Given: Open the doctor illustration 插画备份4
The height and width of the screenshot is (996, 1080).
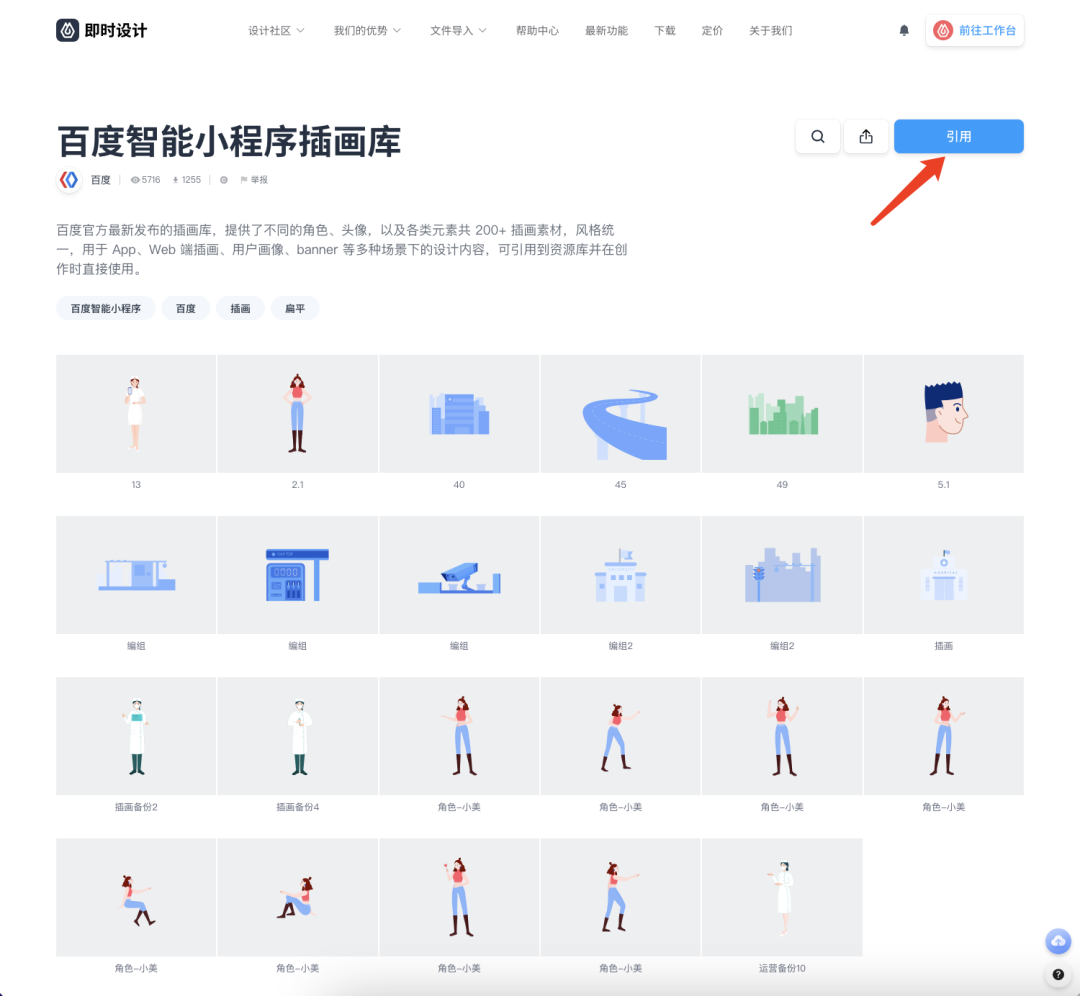Looking at the screenshot, I should [298, 736].
